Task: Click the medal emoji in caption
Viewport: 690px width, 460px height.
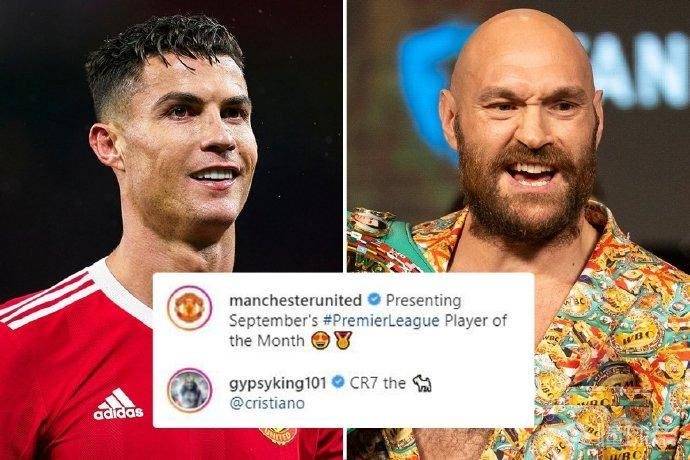Action: tap(343, 341)
